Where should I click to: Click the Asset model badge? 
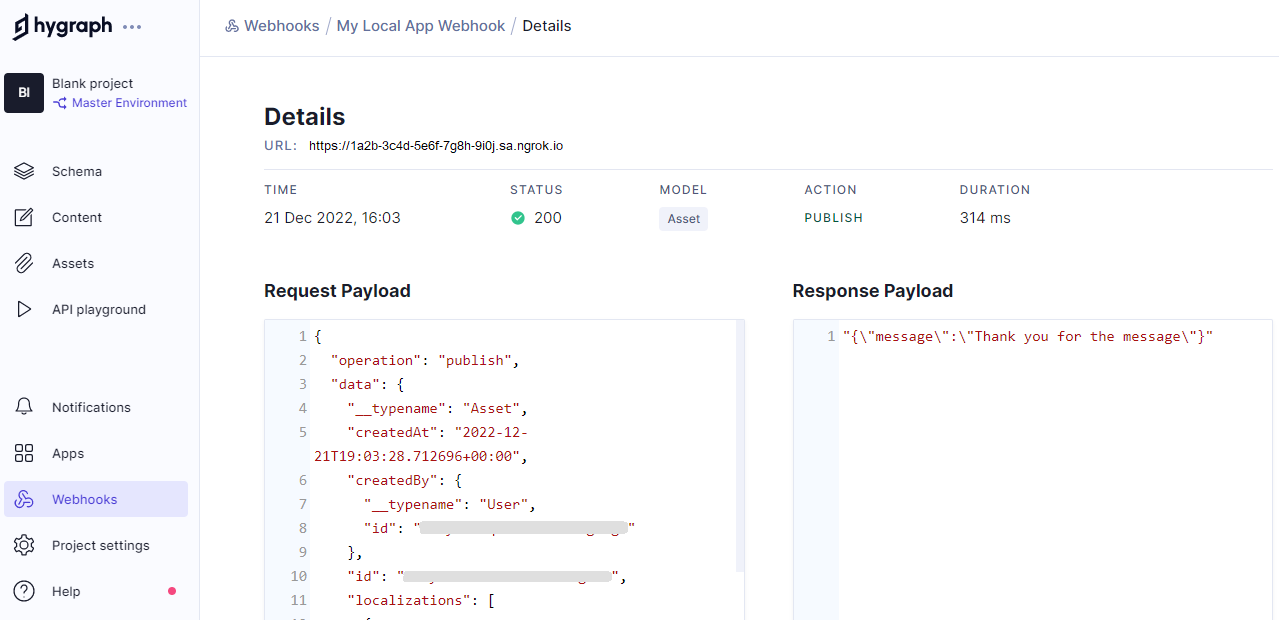tap(683, 218)
